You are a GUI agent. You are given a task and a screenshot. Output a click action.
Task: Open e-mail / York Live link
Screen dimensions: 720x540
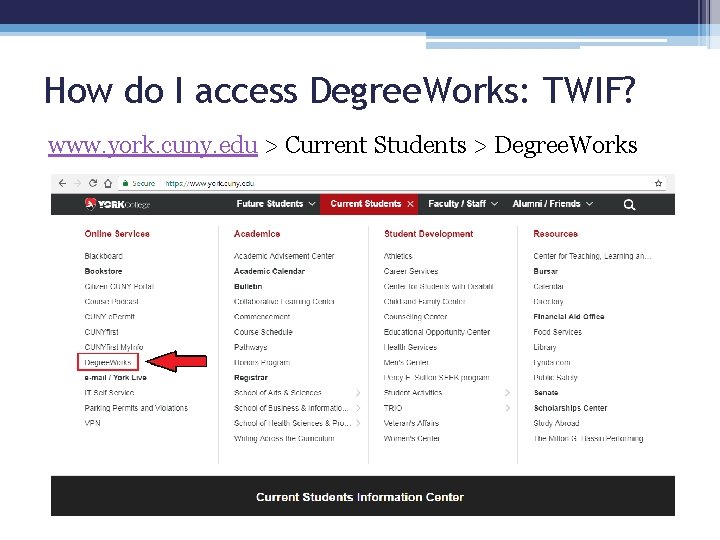click(x=115, y=377)
